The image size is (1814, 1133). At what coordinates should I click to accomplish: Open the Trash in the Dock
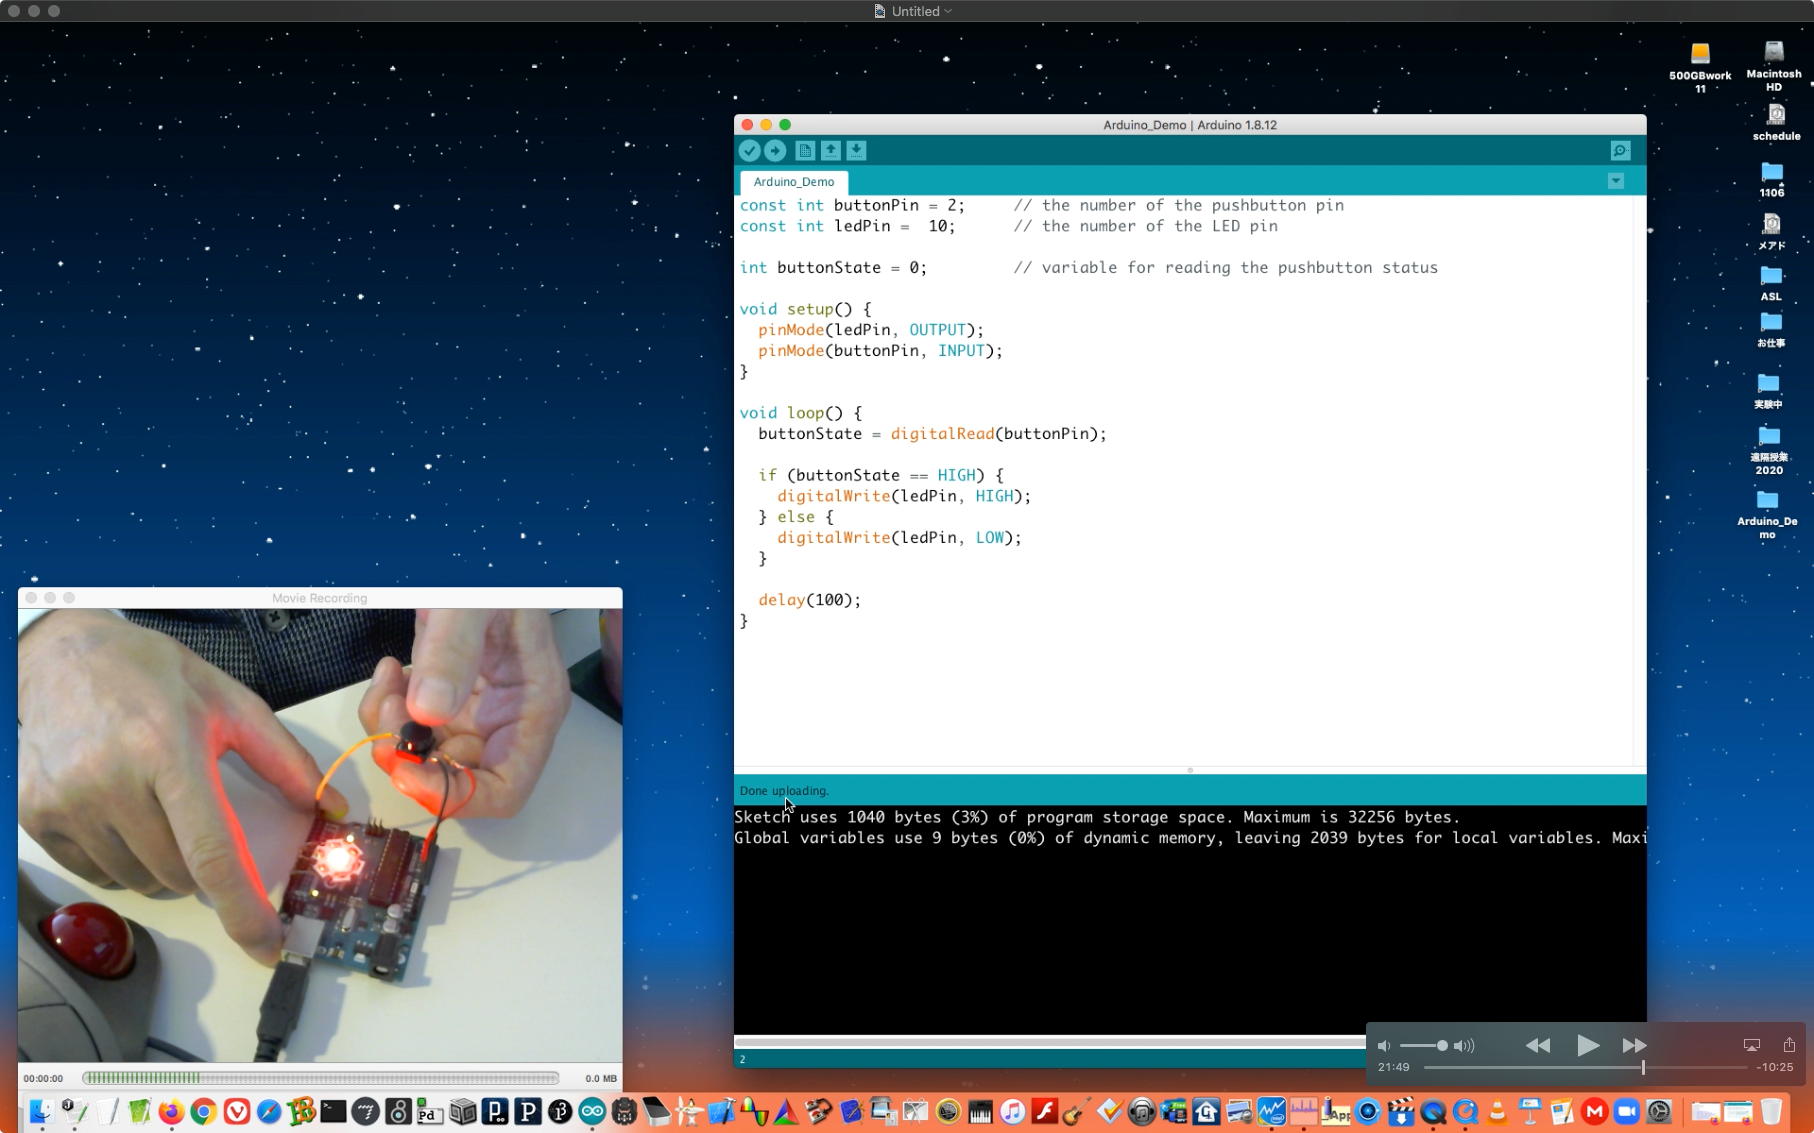[1771, 1111]
